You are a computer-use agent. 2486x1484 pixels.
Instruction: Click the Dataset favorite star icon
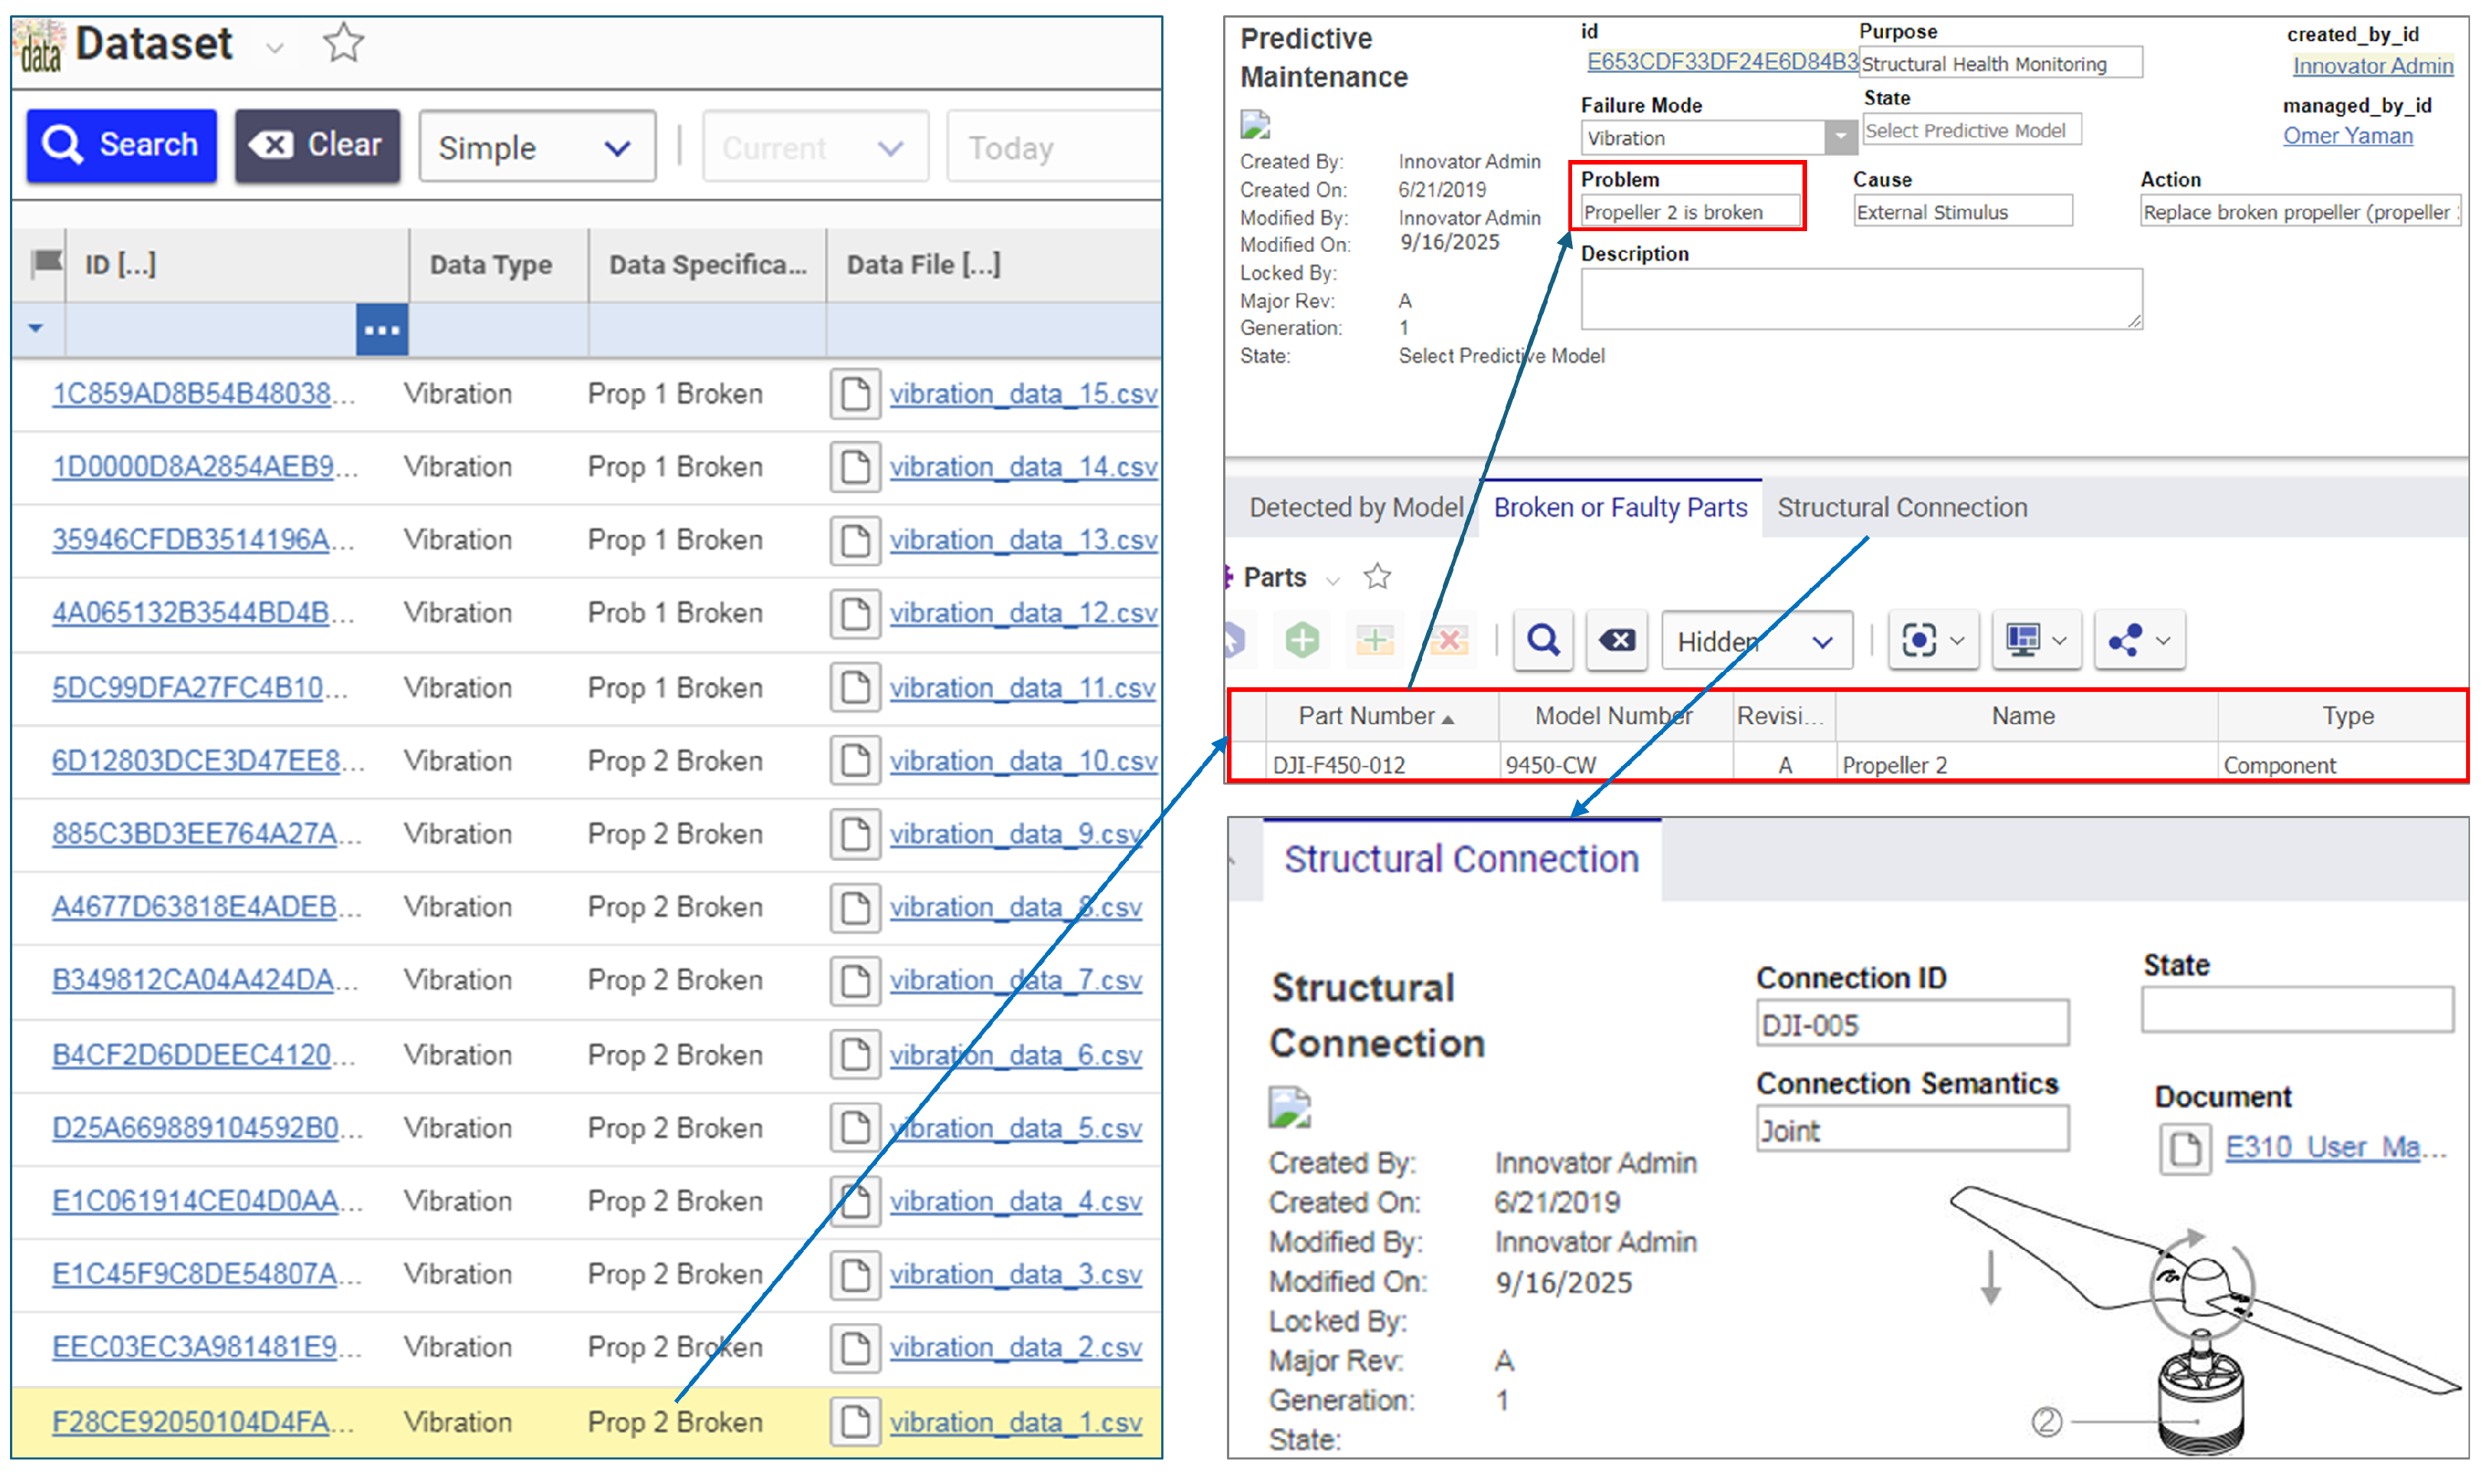point(343,43)
